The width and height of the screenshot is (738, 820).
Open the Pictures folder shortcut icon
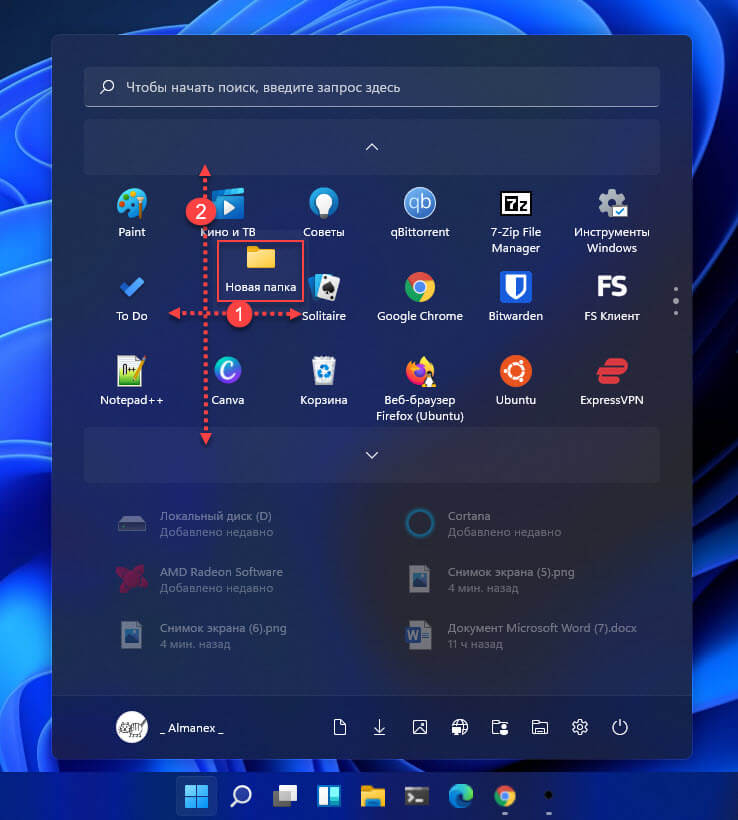[x=419, y=727]
